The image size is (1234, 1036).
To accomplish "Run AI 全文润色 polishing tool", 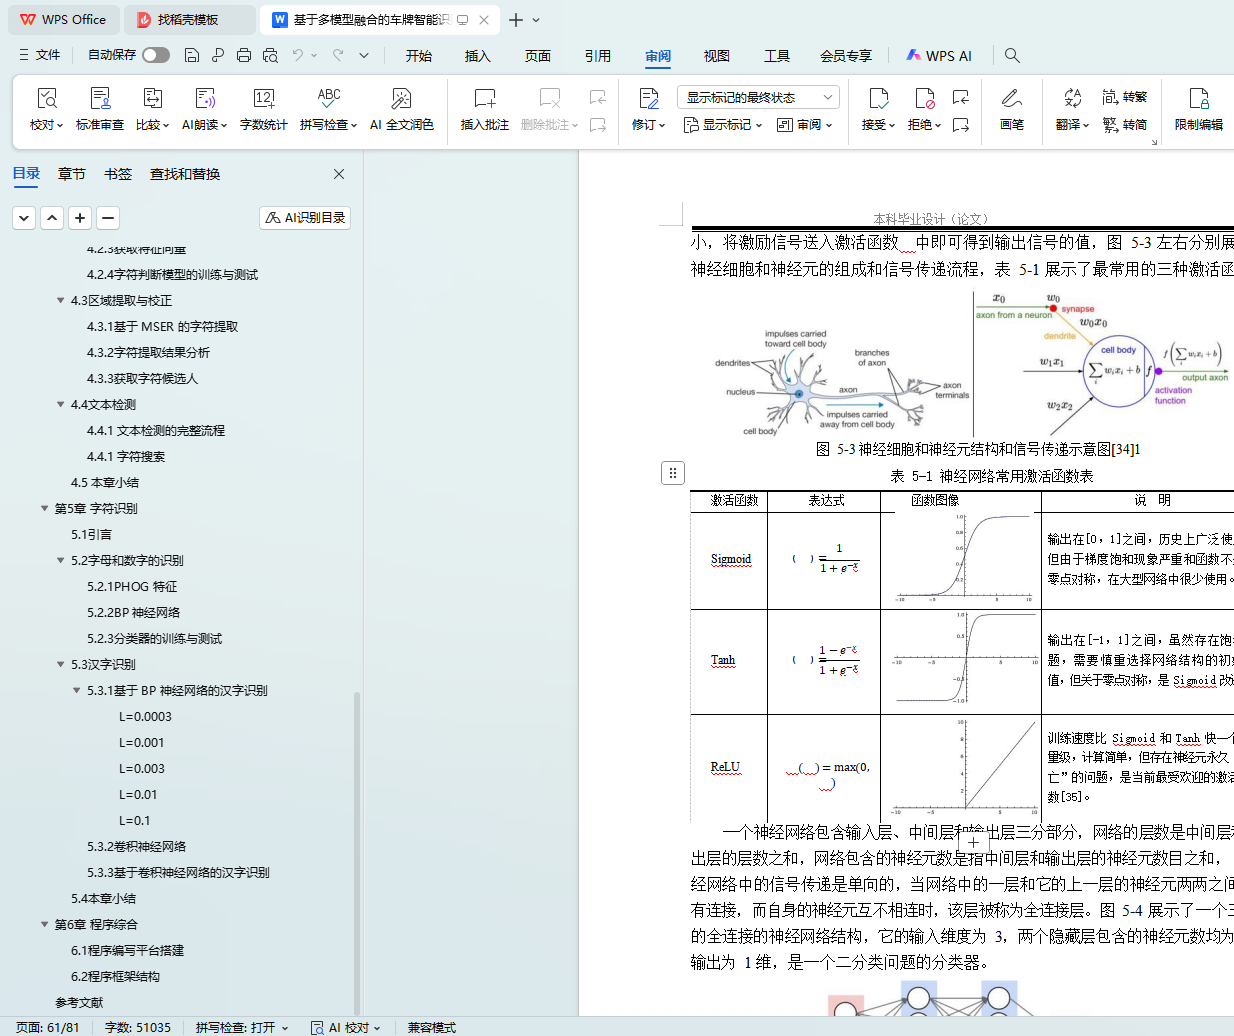I will 401,108.
